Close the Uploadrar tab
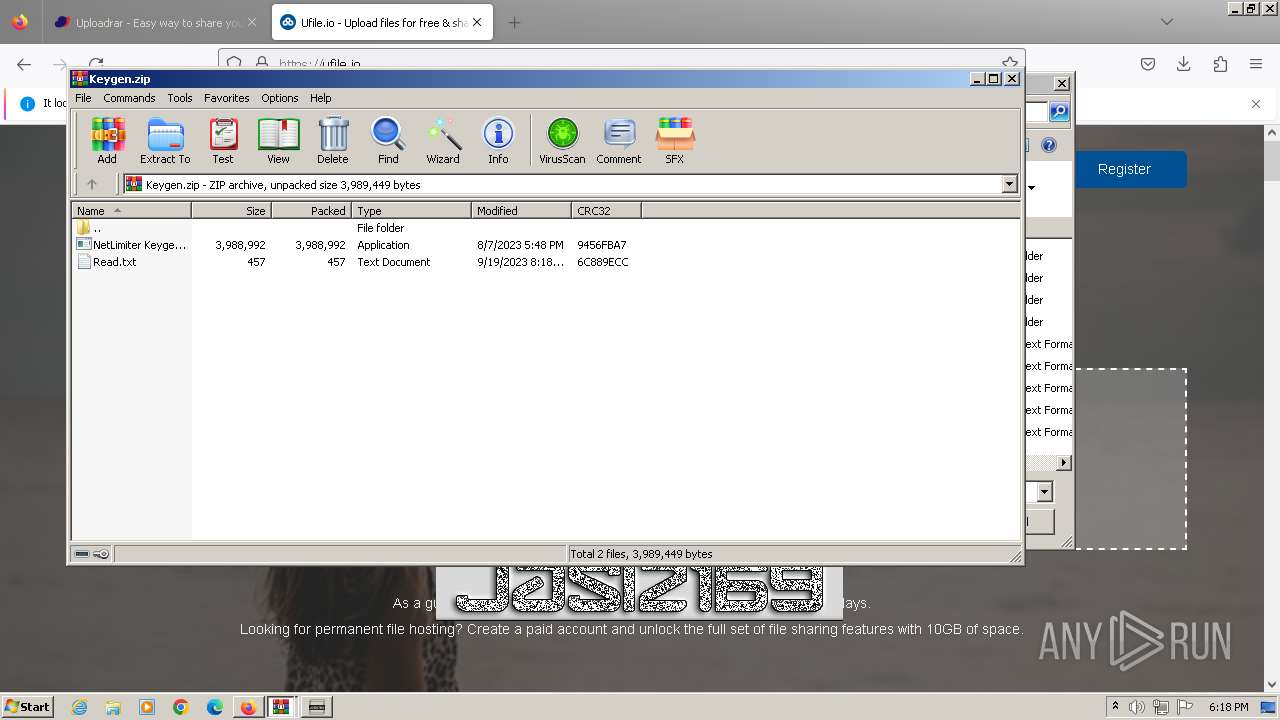 coord(251,22)
